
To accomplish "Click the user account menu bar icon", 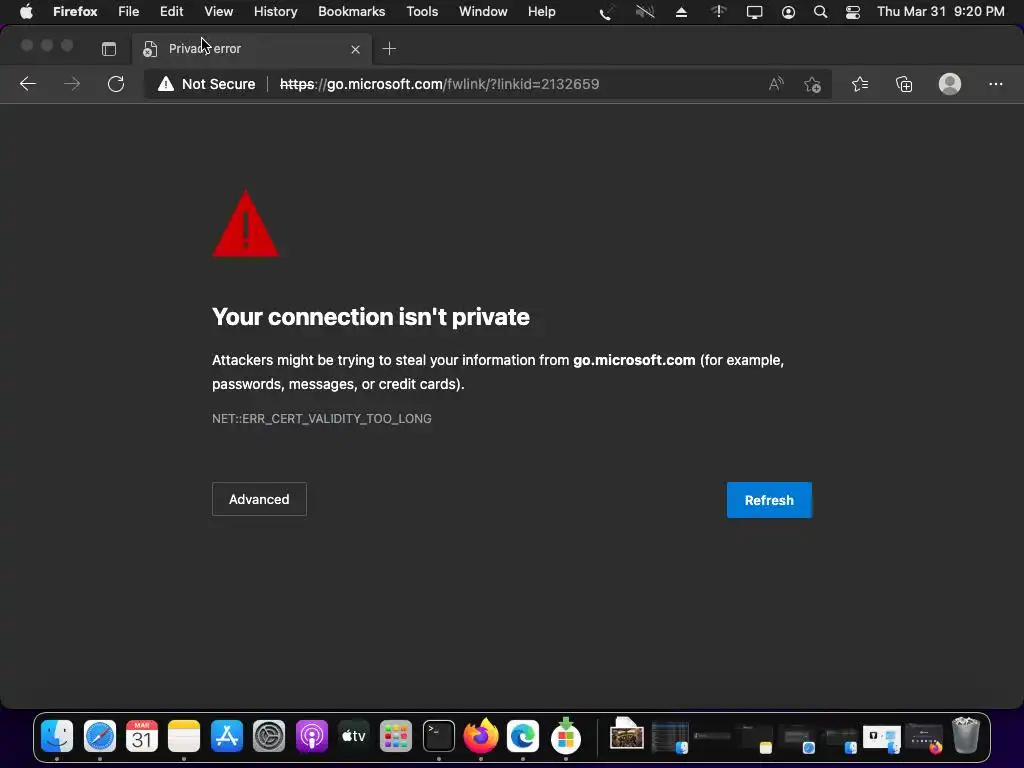I will click(x=788, y=12).
